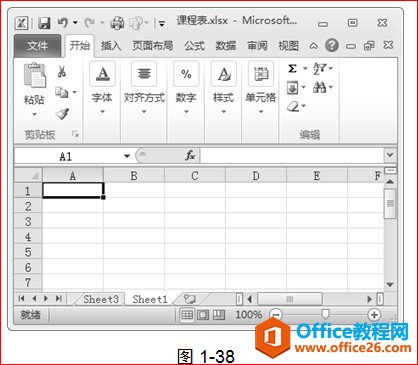Screen dimensions: 418x365
Task: Click the Clear eraser icon
Action: [x=293, y=107]
